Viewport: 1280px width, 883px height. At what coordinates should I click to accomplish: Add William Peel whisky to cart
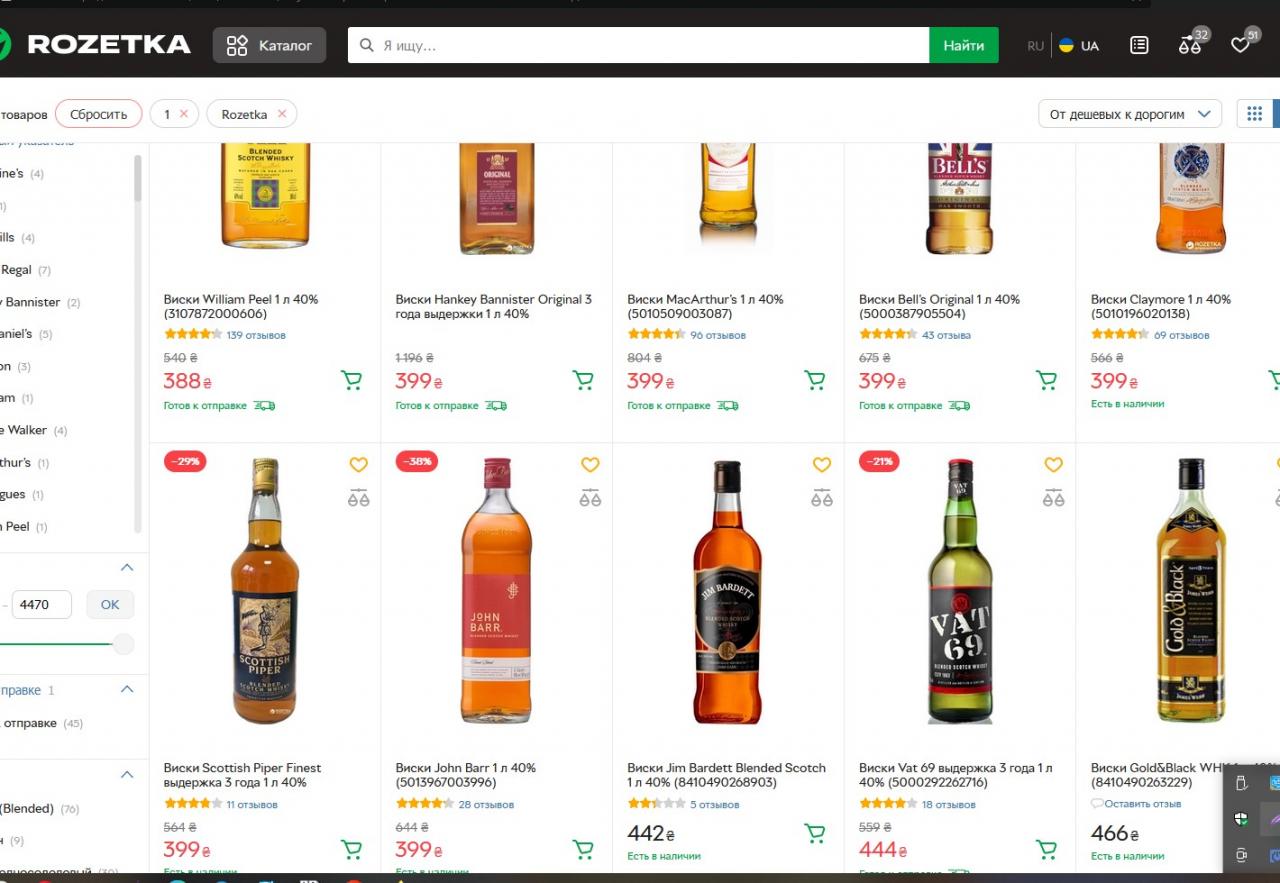pyautogui.click(x=351, y=380)
